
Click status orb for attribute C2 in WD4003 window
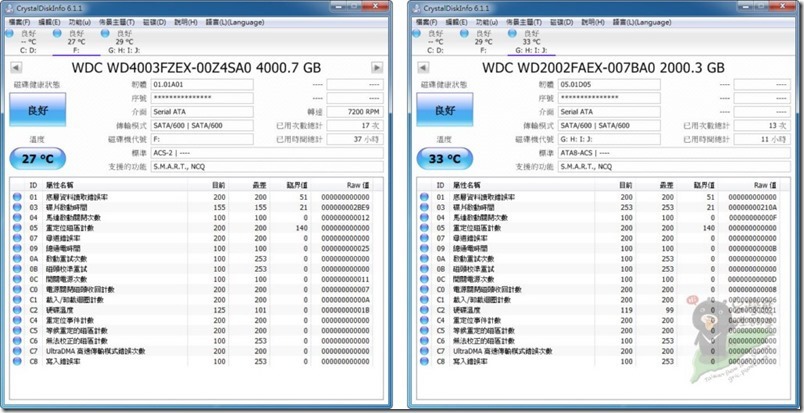pos(17,310)
